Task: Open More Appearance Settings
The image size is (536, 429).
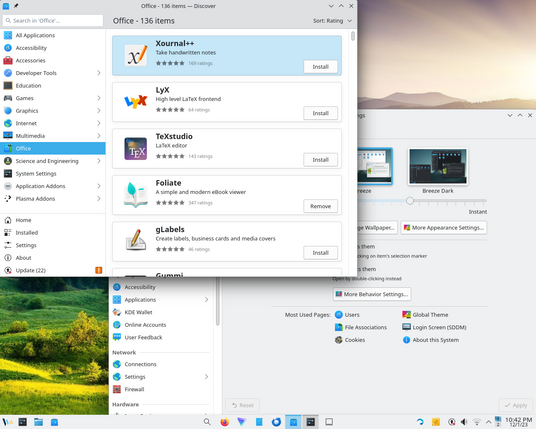Action: tap(444, 228)
